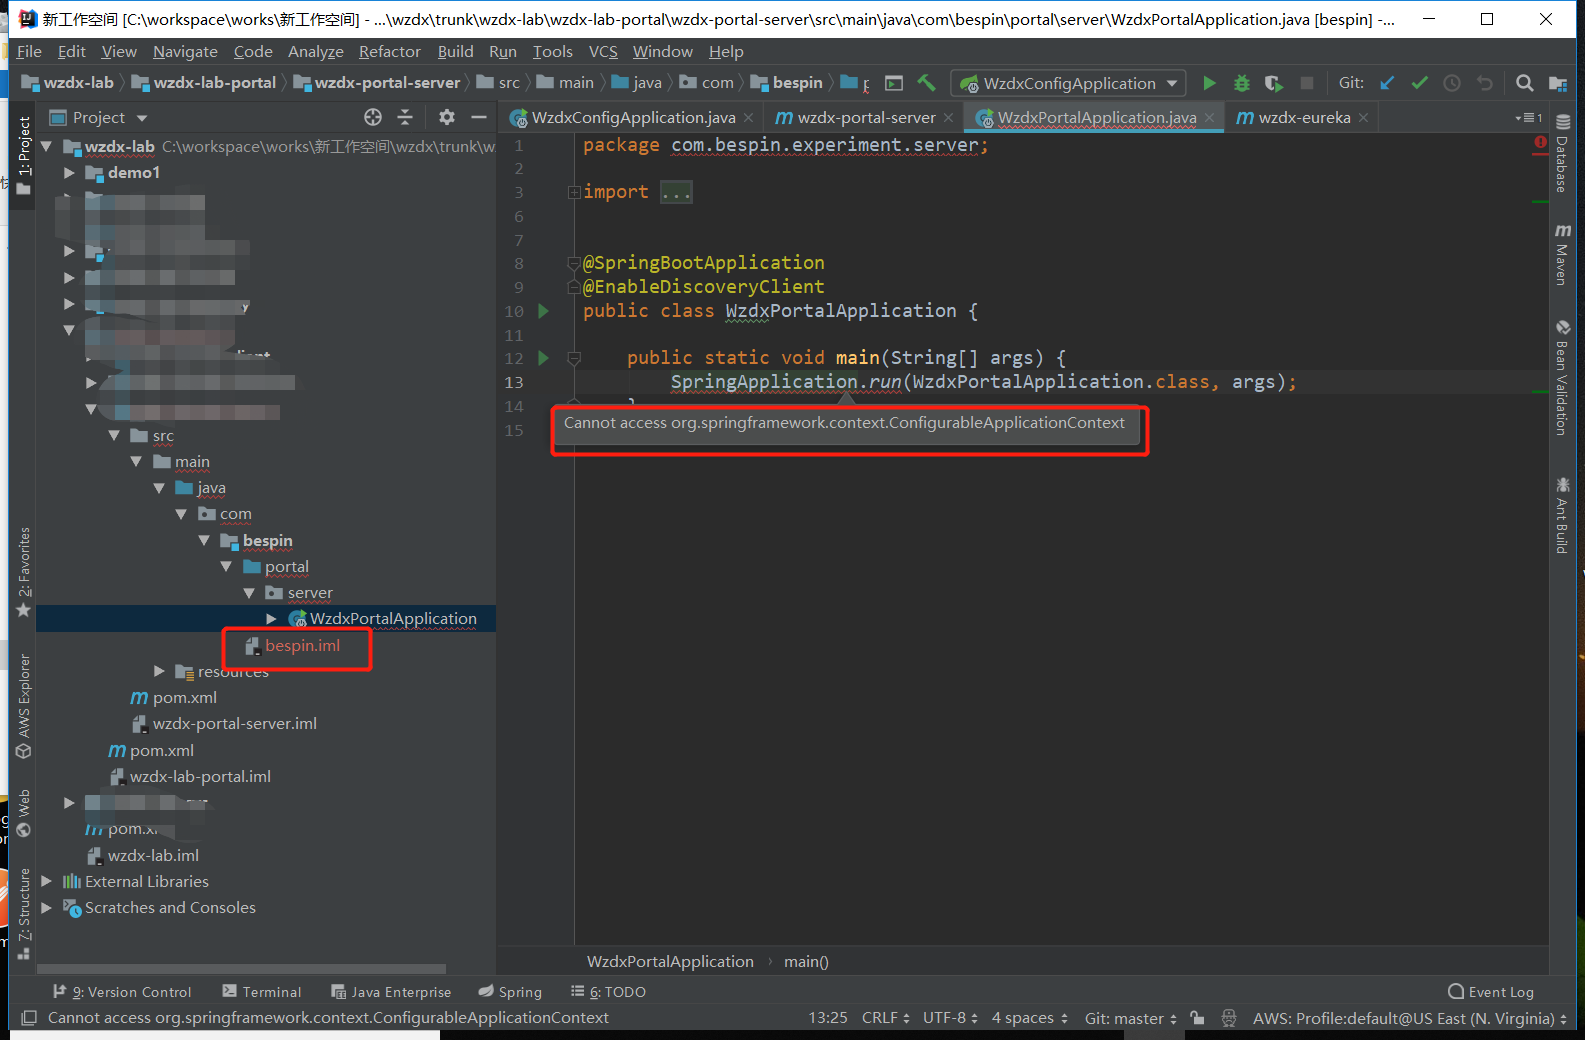Image resolution: width=1585 pixels, height=1040 pixels.
Task: Locate current file in Project tree target icon
Action: [373, 117]
